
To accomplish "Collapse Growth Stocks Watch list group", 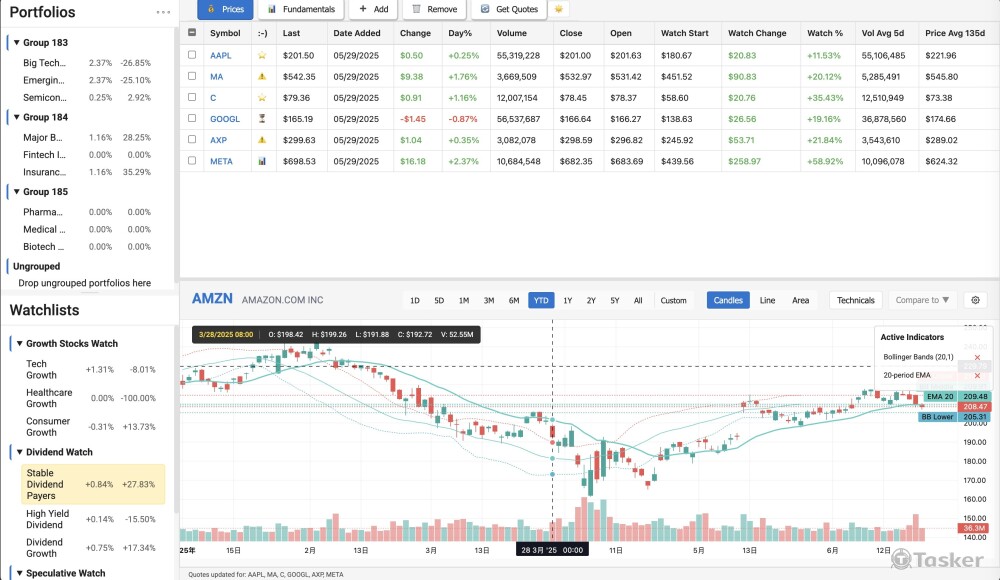I will click(x=19, y=343).
